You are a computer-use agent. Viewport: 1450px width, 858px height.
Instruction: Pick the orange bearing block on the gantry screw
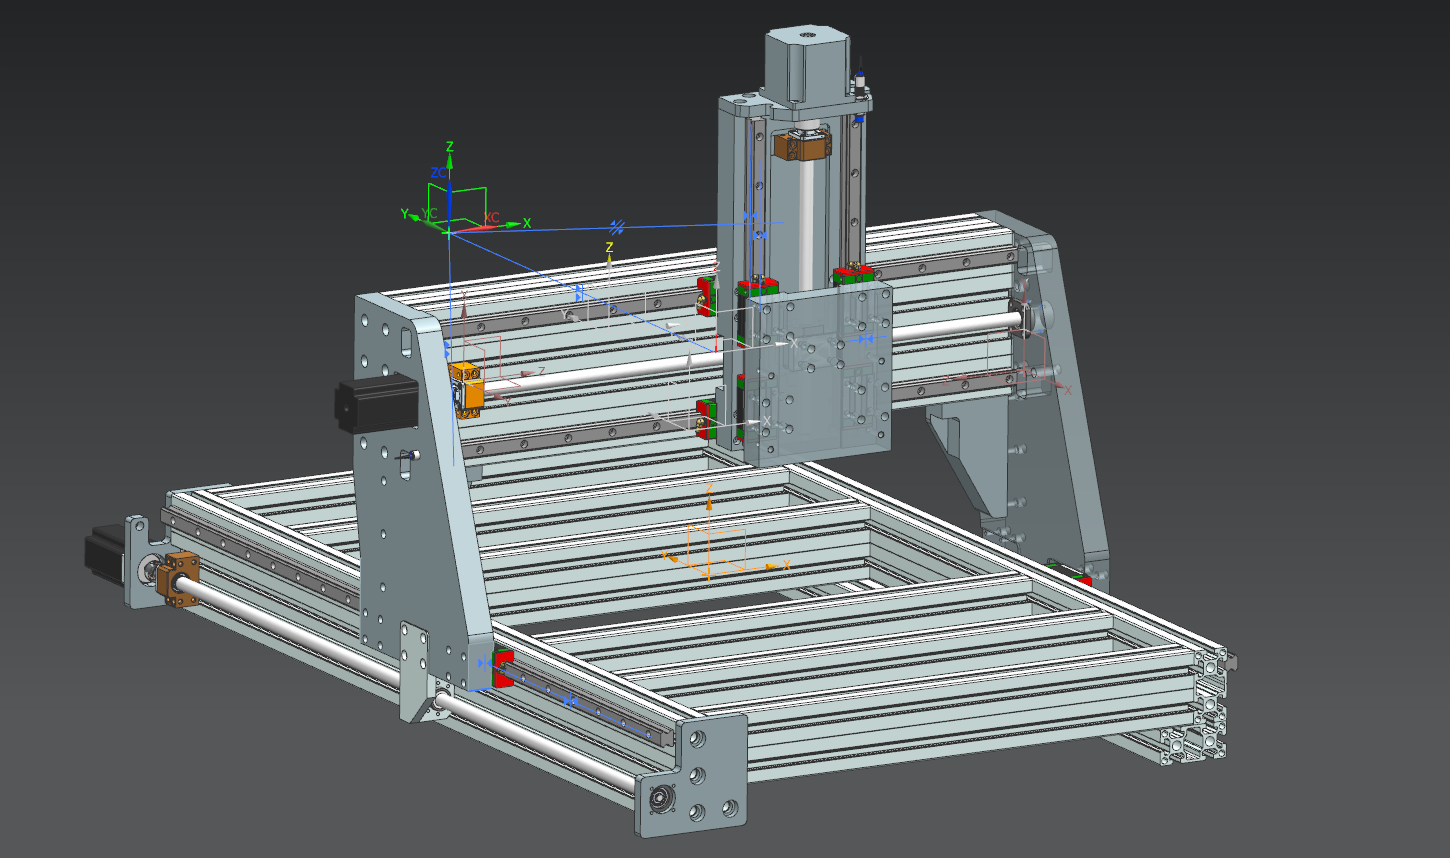pos(467,389)
